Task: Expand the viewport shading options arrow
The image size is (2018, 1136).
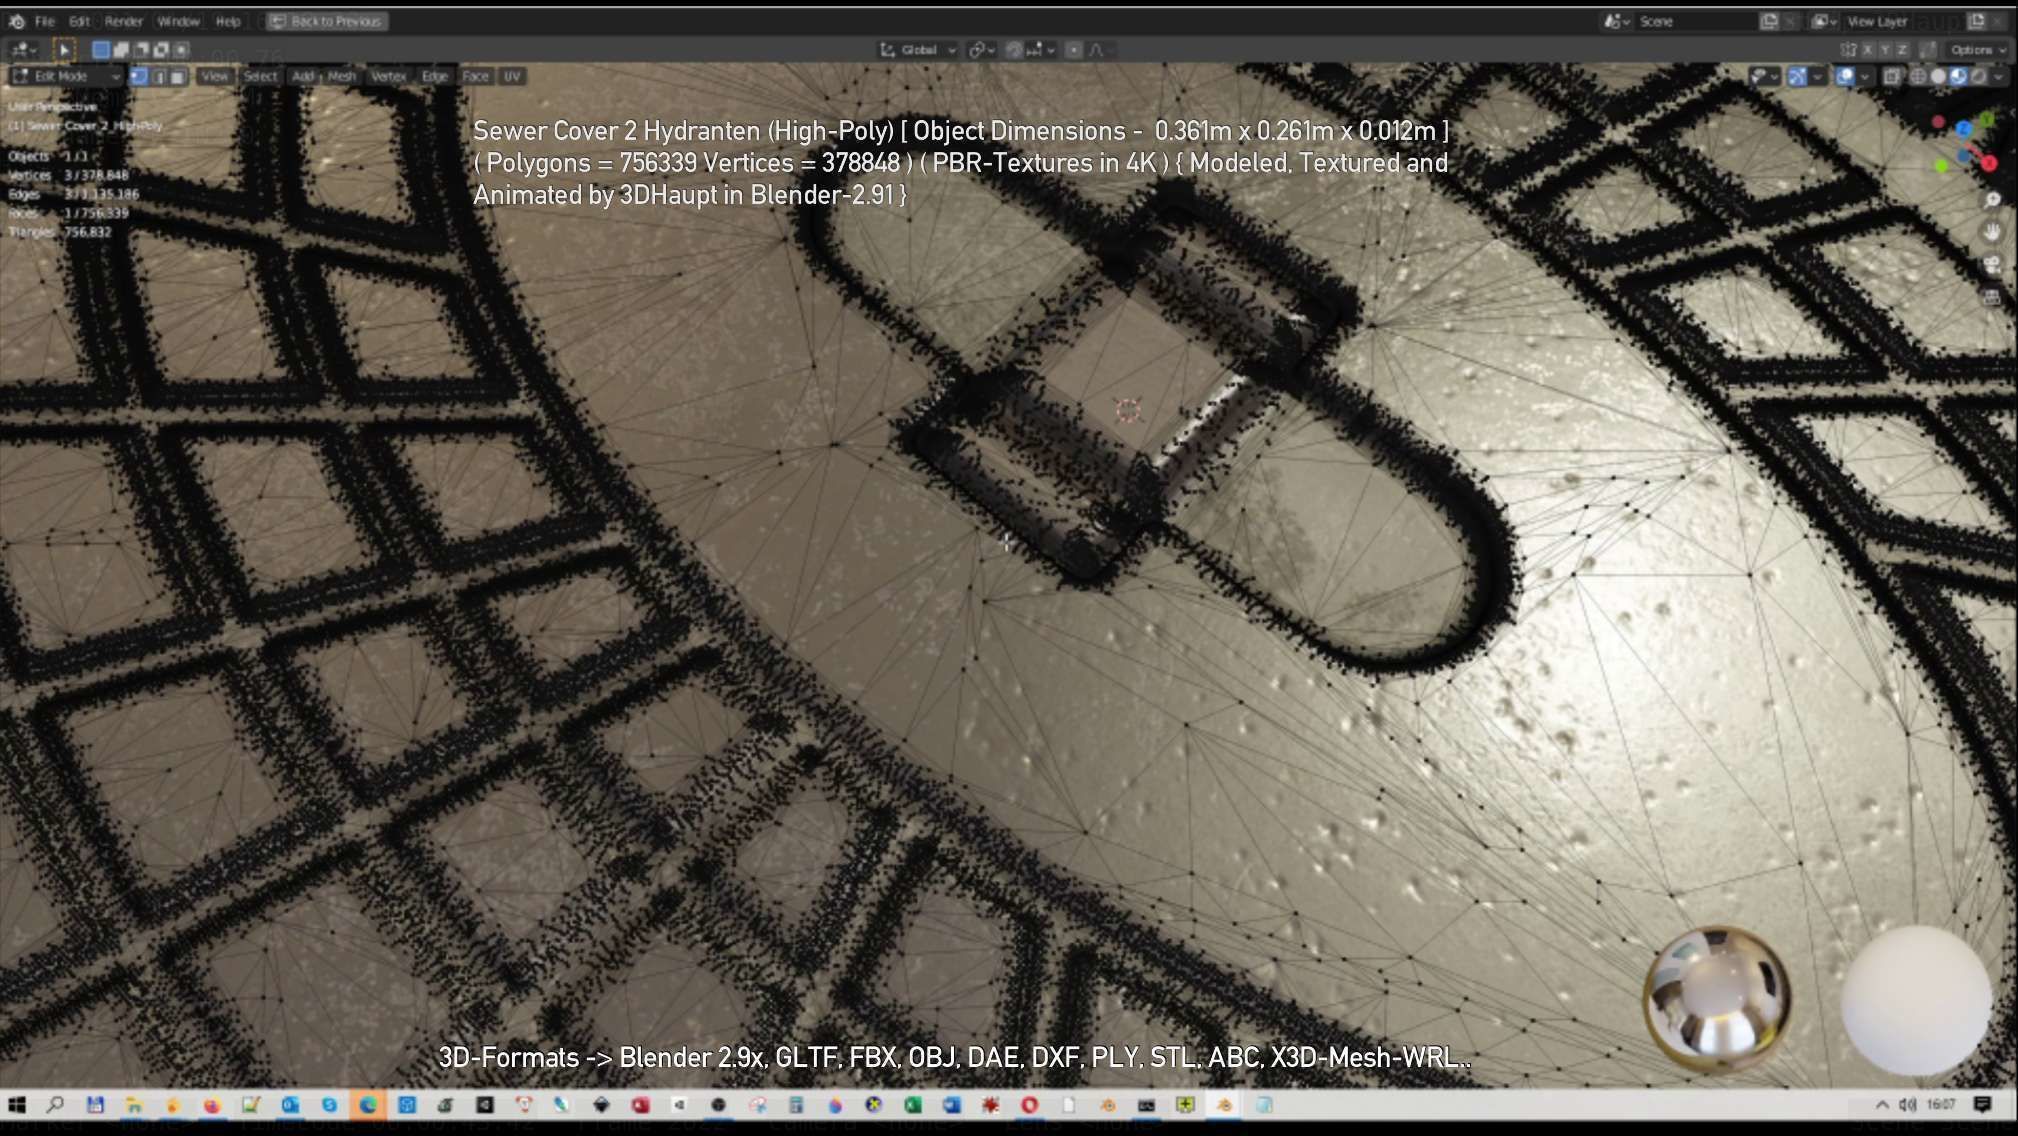Action: pos(1999,76)
